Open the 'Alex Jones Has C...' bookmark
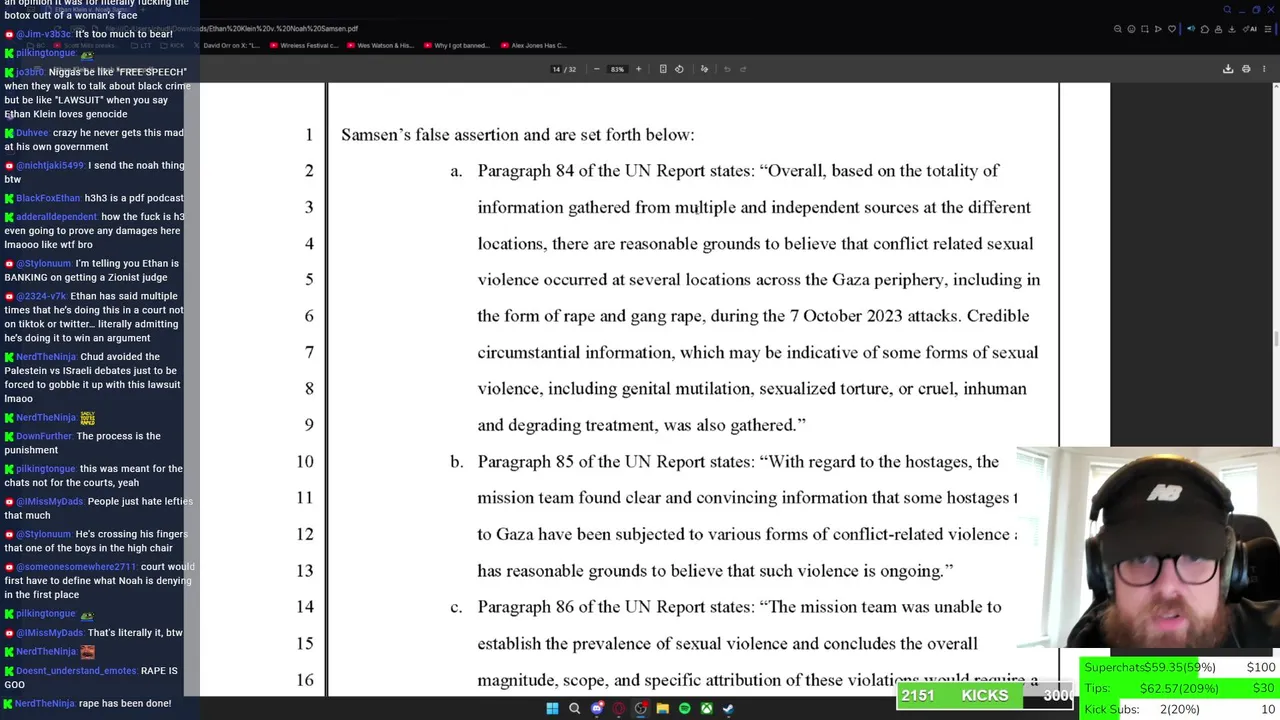 click(535, 45)
